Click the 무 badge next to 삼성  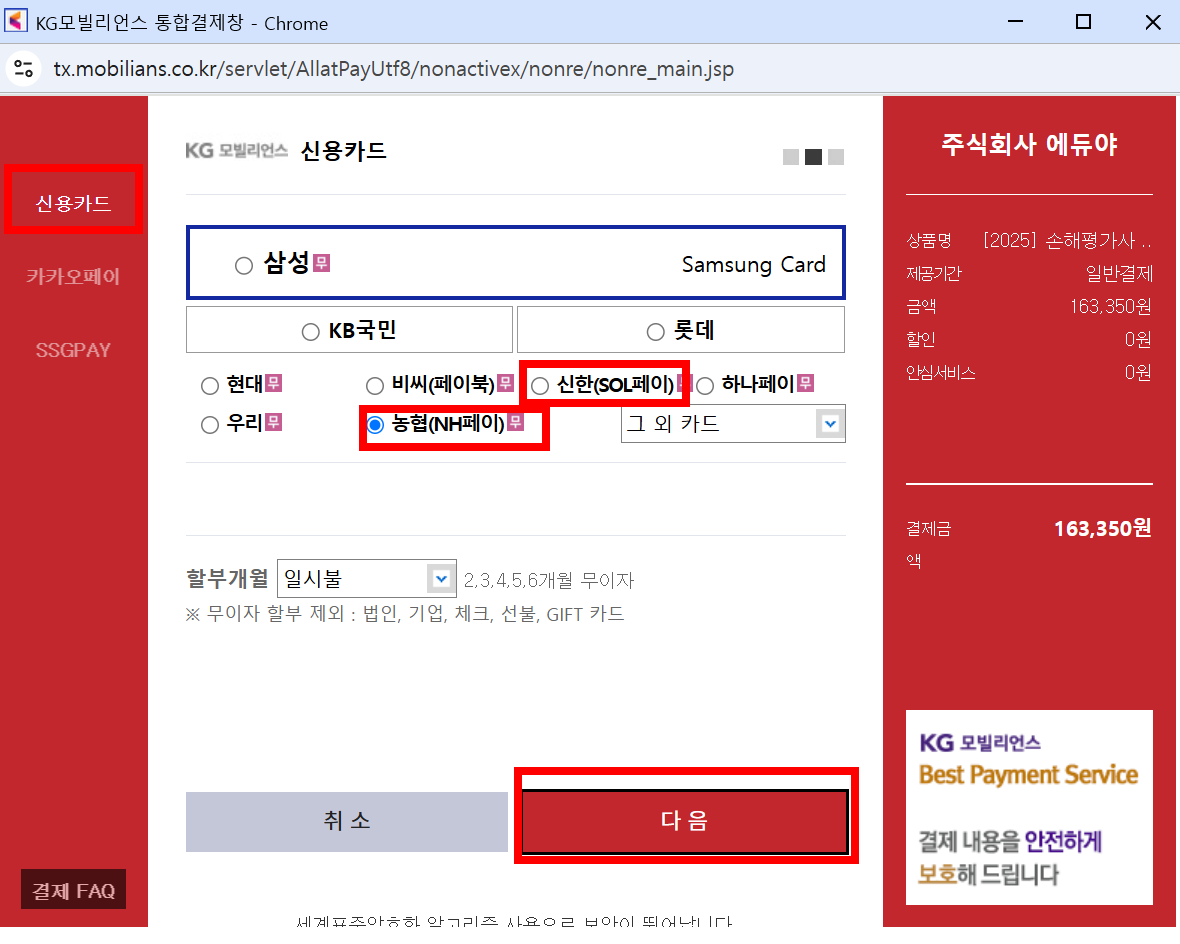point(321,263)
